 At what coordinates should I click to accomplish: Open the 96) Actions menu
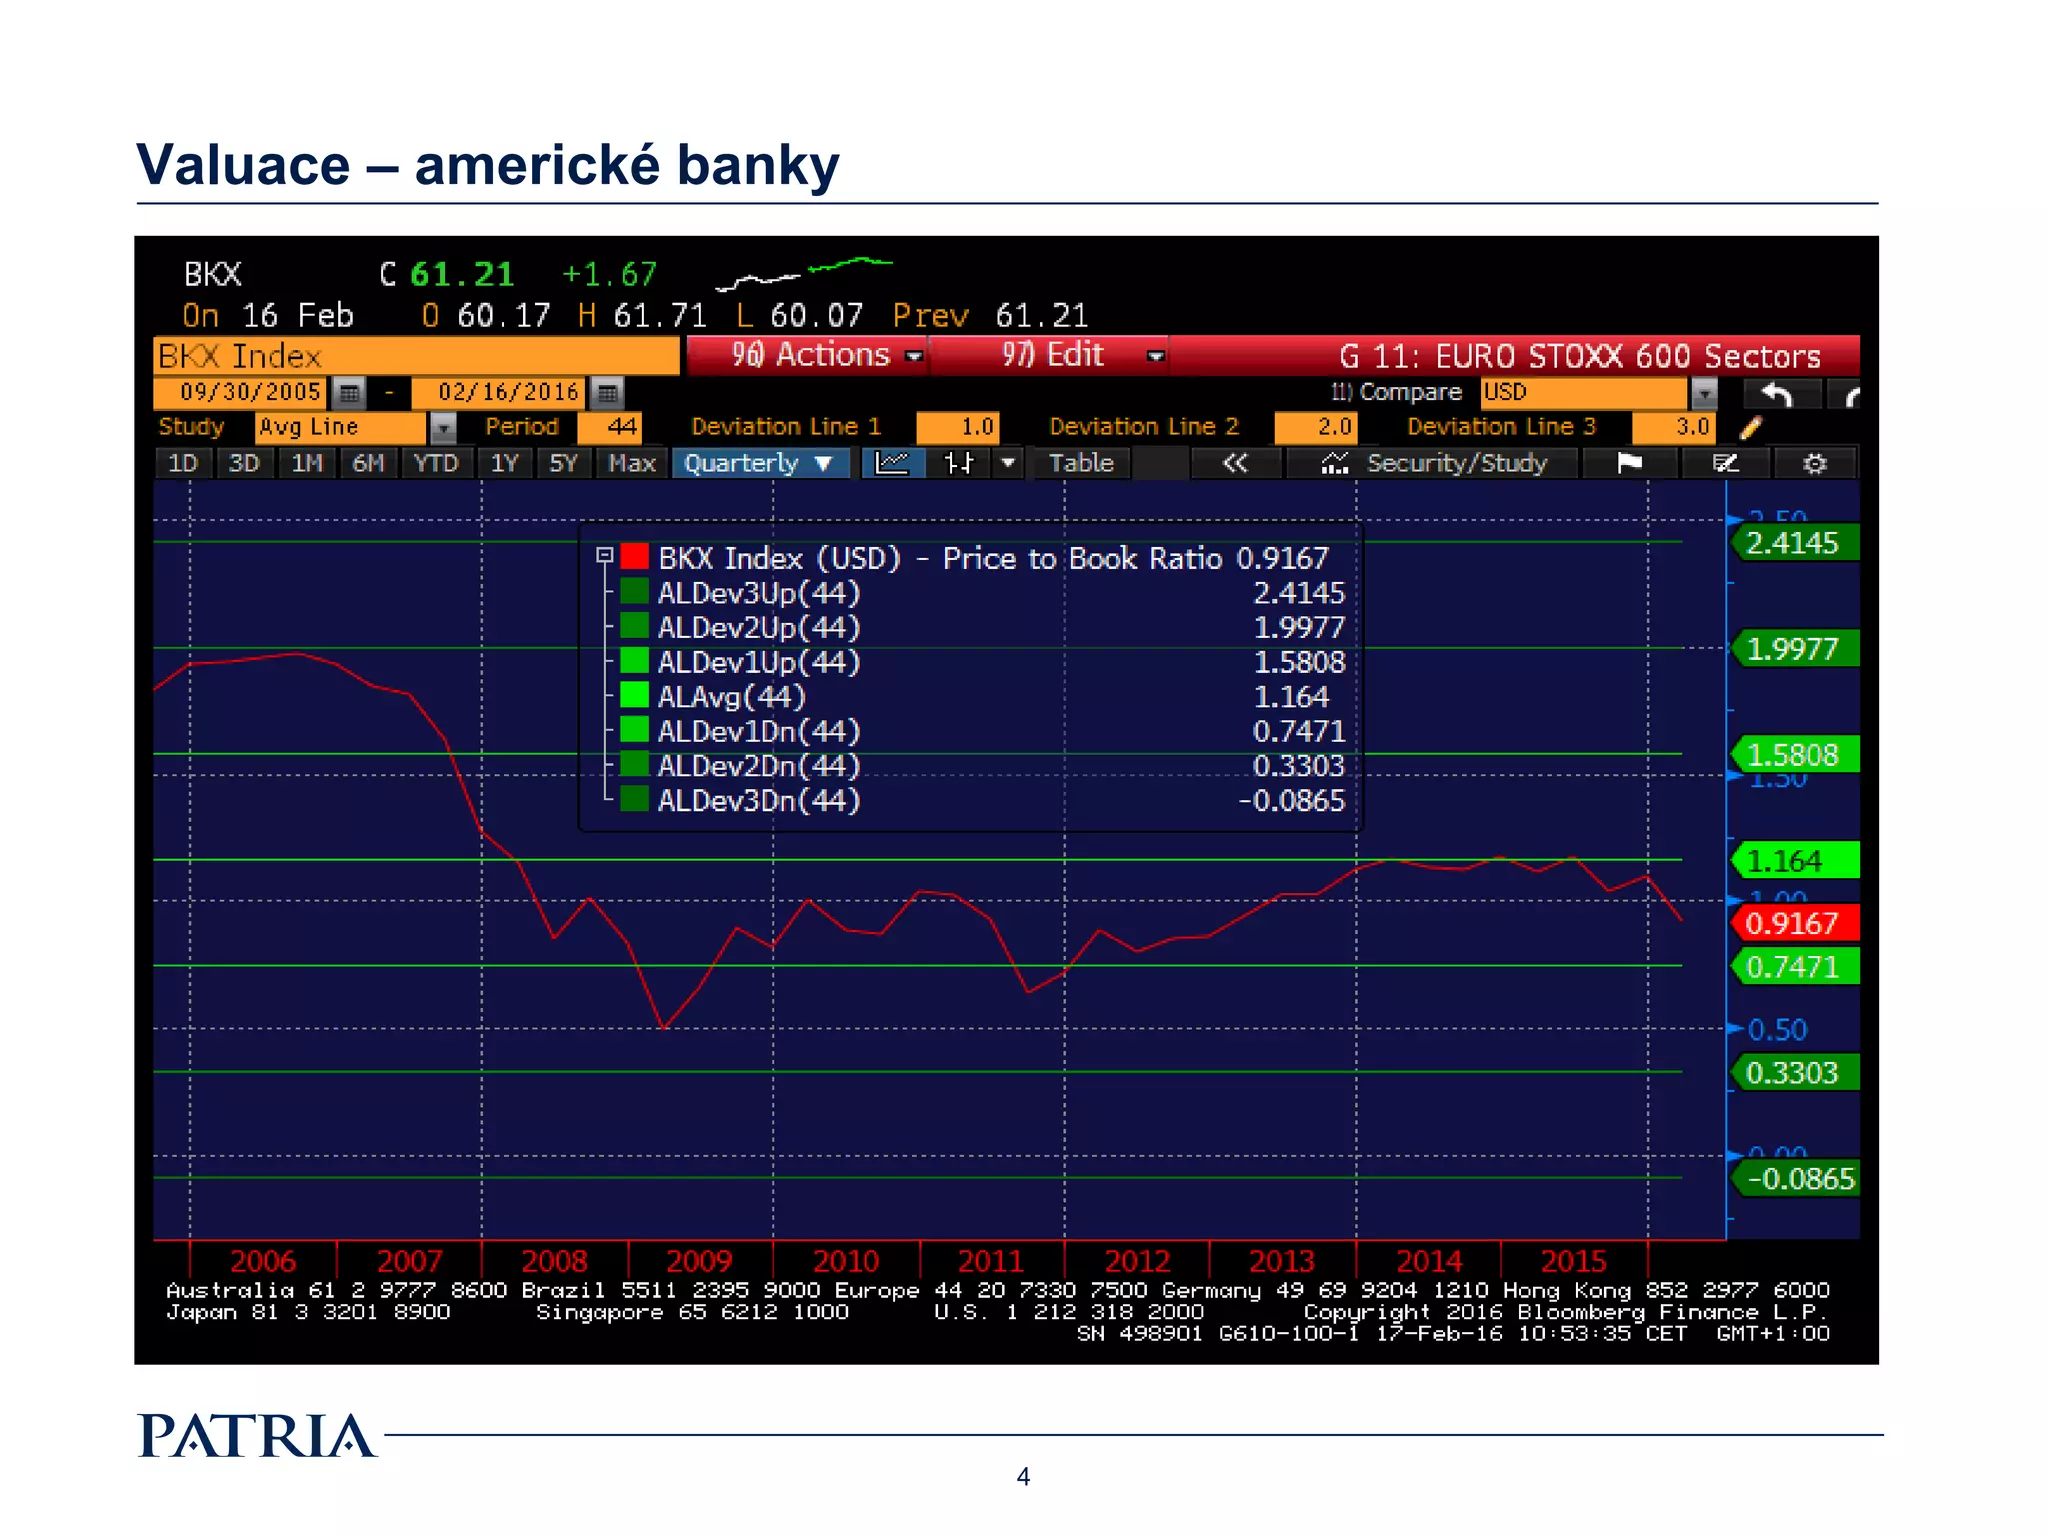(810, 355)
